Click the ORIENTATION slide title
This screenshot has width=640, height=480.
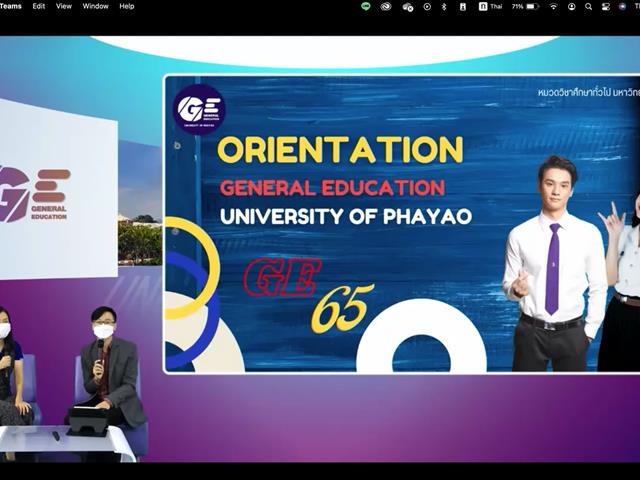[340, 149]
